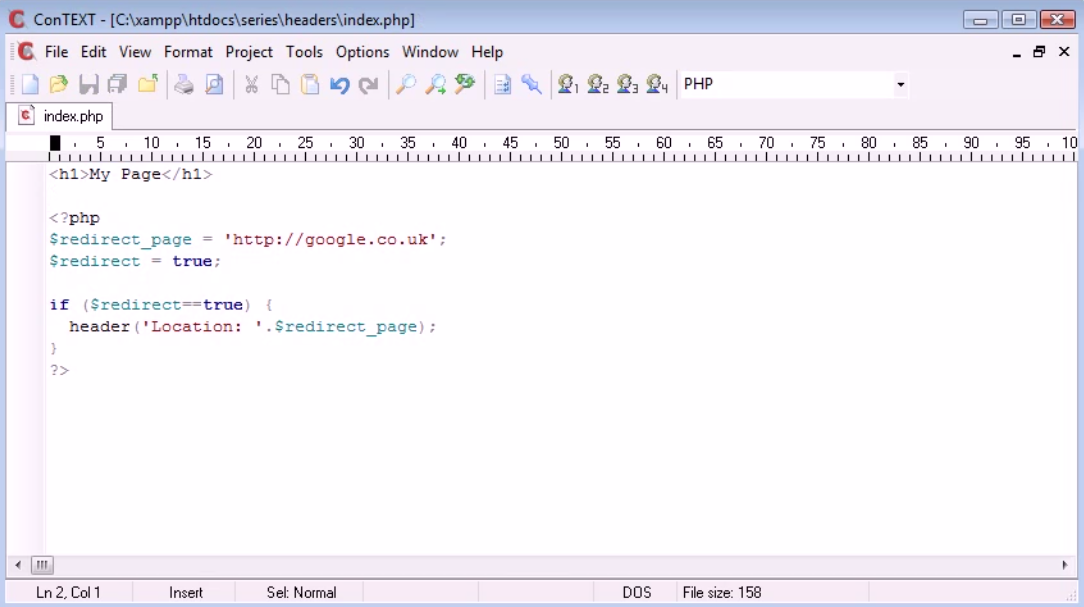Save all files toolbar icon
This screenshot has width=1084, height=607.
[x=118, y=84]
